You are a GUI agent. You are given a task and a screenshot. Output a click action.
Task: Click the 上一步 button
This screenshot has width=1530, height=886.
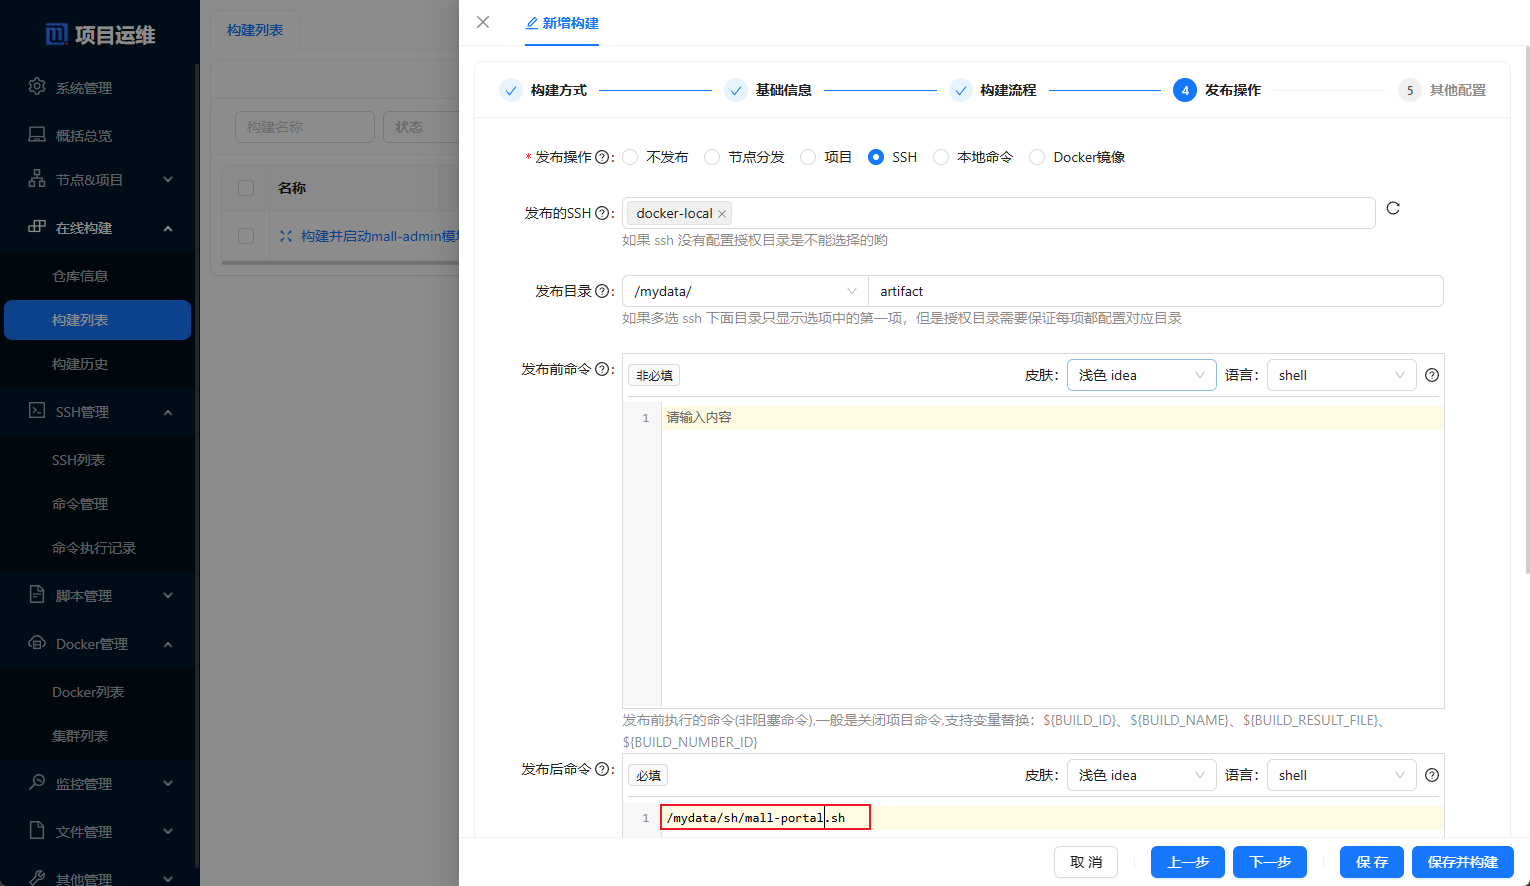(1187, 862)
